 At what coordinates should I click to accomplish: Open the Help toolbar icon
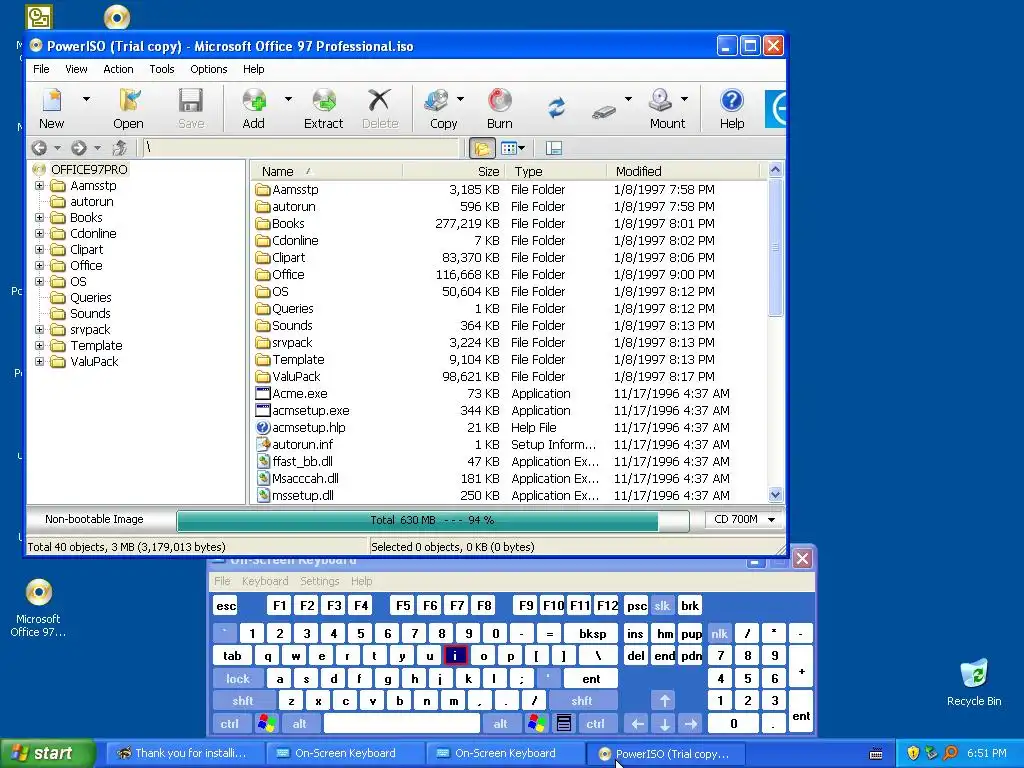(x=732, y=101)
